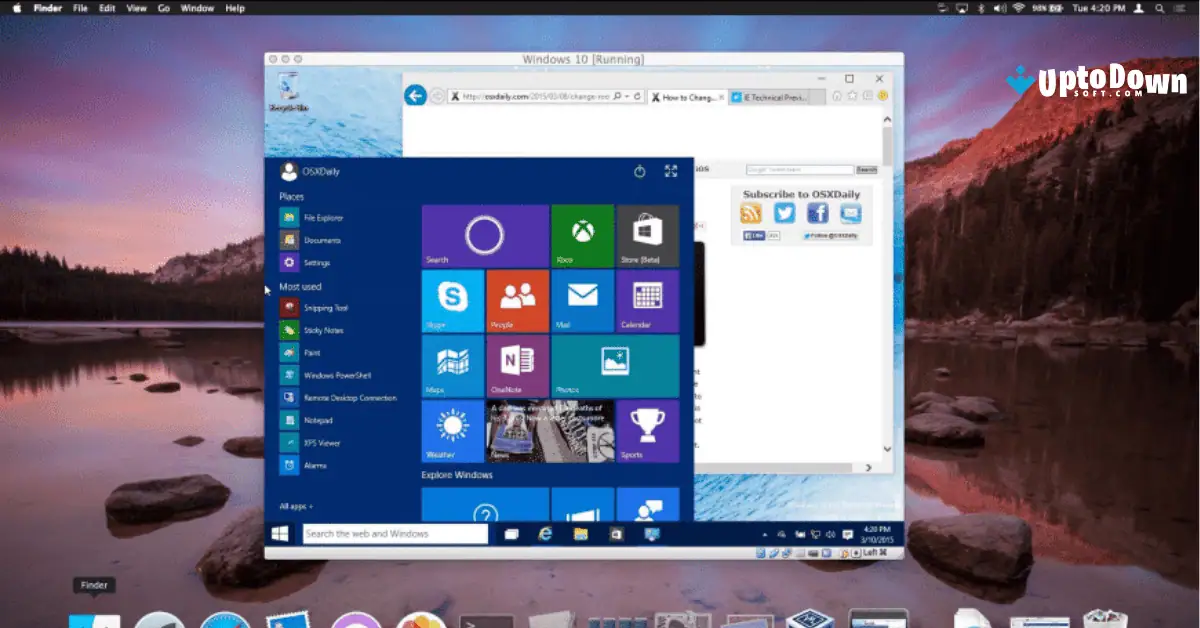Toggle the Start menu full-screen expand control
Screen dimensions: 1200x628
click(671, 171)
